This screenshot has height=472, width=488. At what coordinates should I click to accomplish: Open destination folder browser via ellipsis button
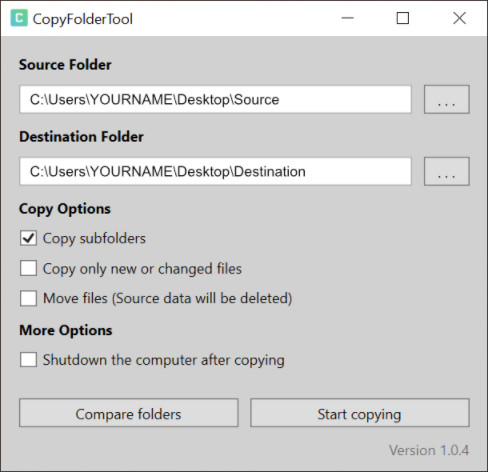tap(447, 171)
